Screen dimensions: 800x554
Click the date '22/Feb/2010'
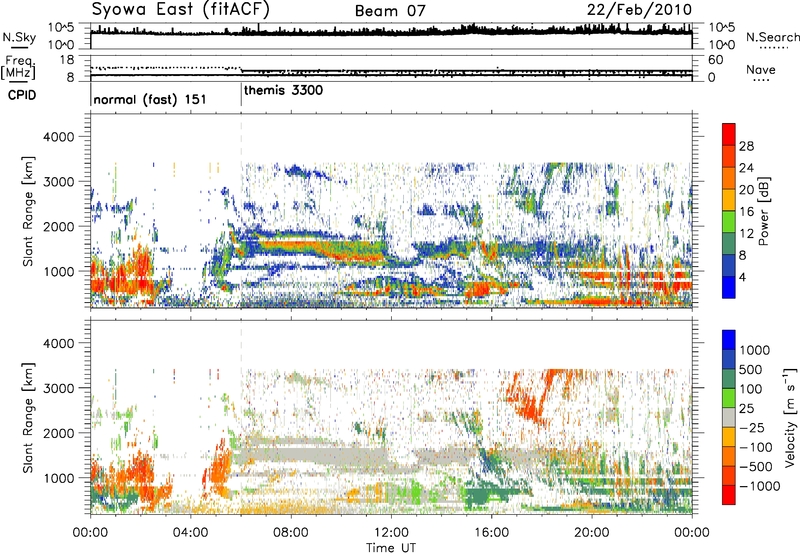click(639, 10)
